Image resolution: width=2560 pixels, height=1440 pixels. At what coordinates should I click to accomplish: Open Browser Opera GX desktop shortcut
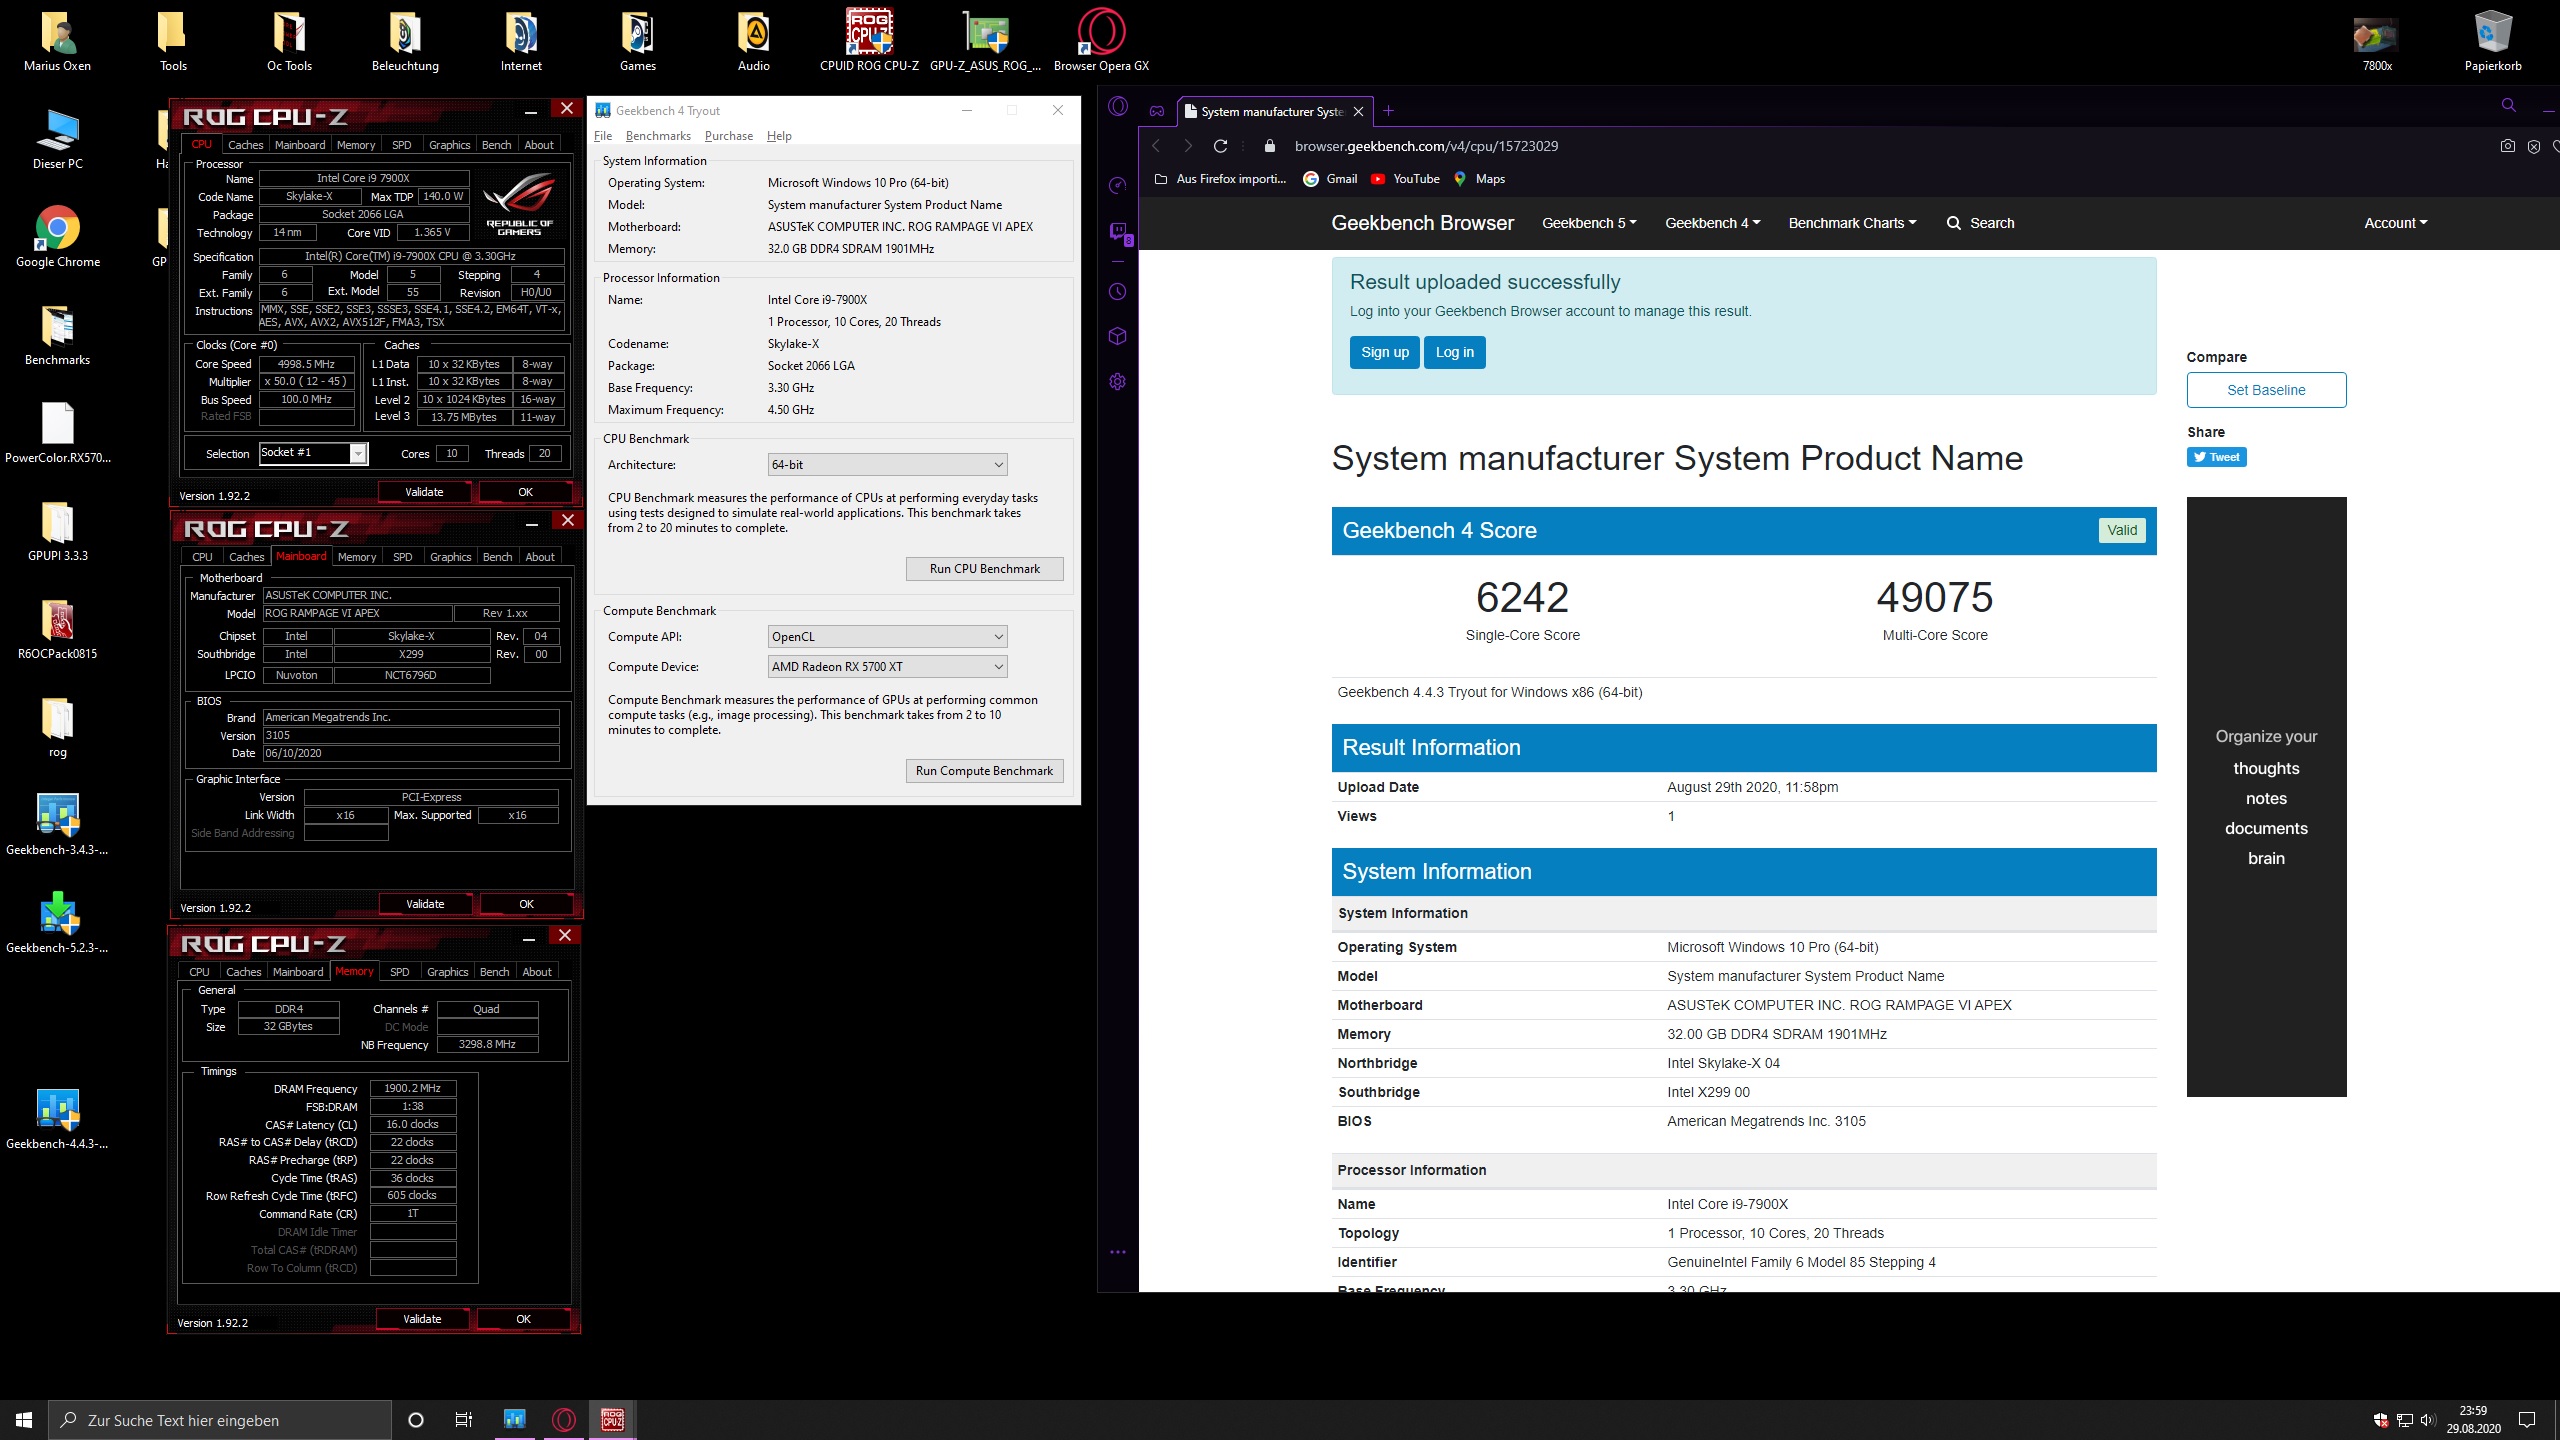pos(1101,42)
